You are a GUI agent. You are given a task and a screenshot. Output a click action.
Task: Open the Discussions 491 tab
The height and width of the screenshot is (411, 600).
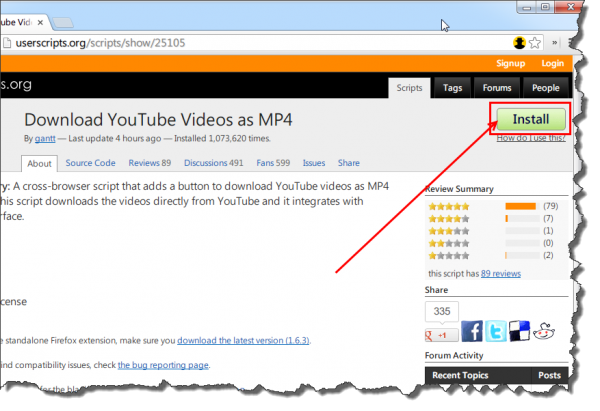(x=214, y=163)
